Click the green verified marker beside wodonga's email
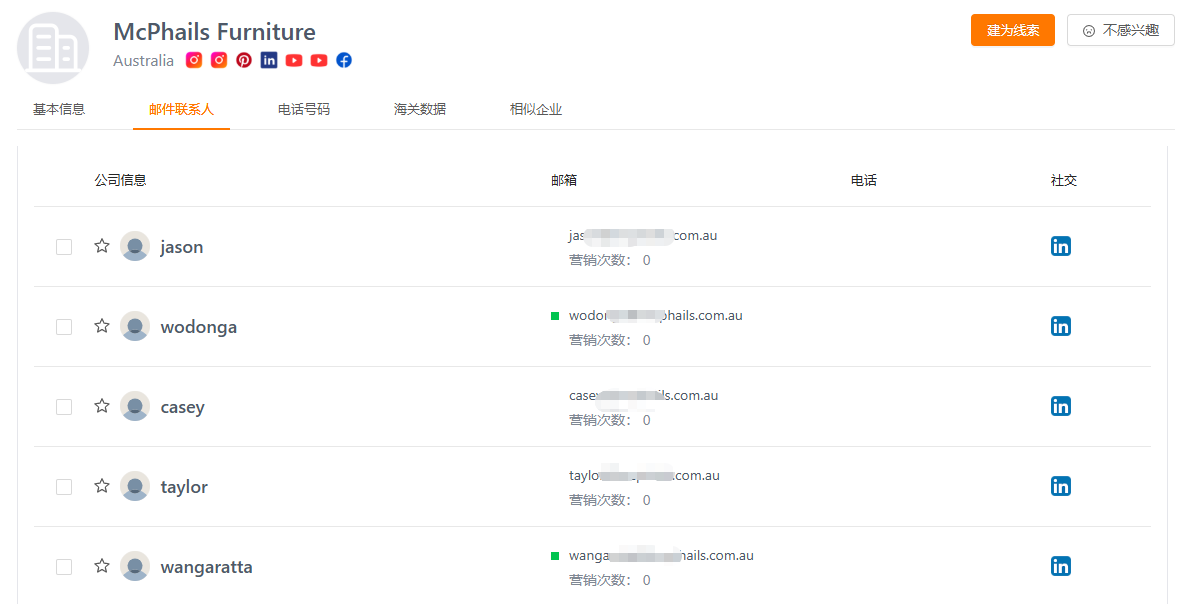 (555, 316)
